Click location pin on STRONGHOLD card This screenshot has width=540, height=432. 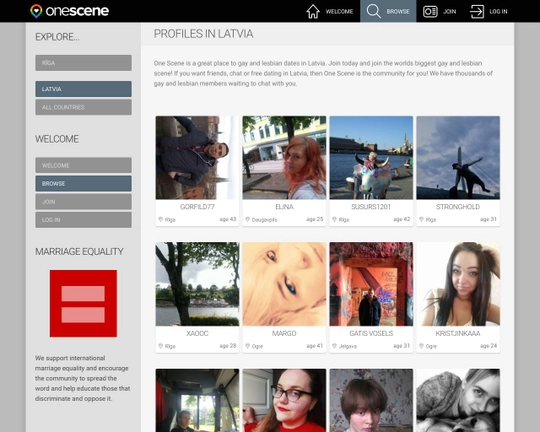[421, 219]
